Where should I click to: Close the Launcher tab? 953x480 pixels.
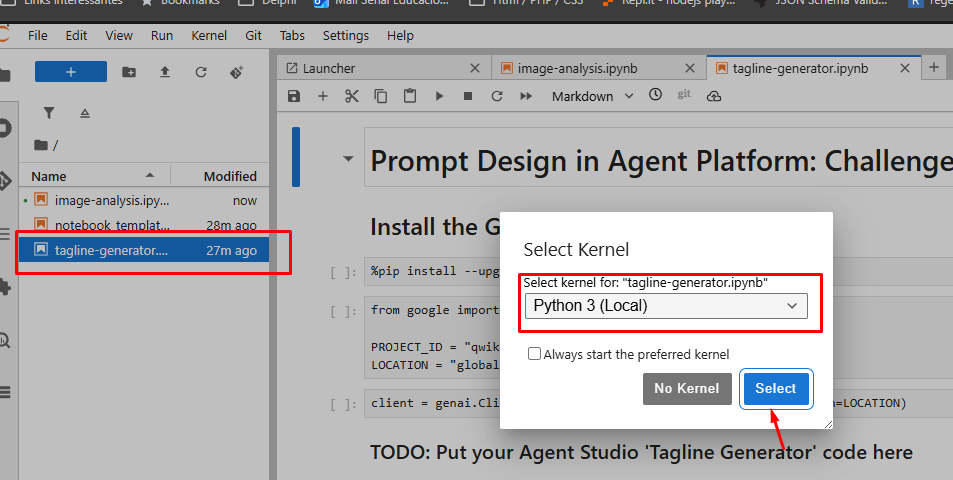point(475,68)
